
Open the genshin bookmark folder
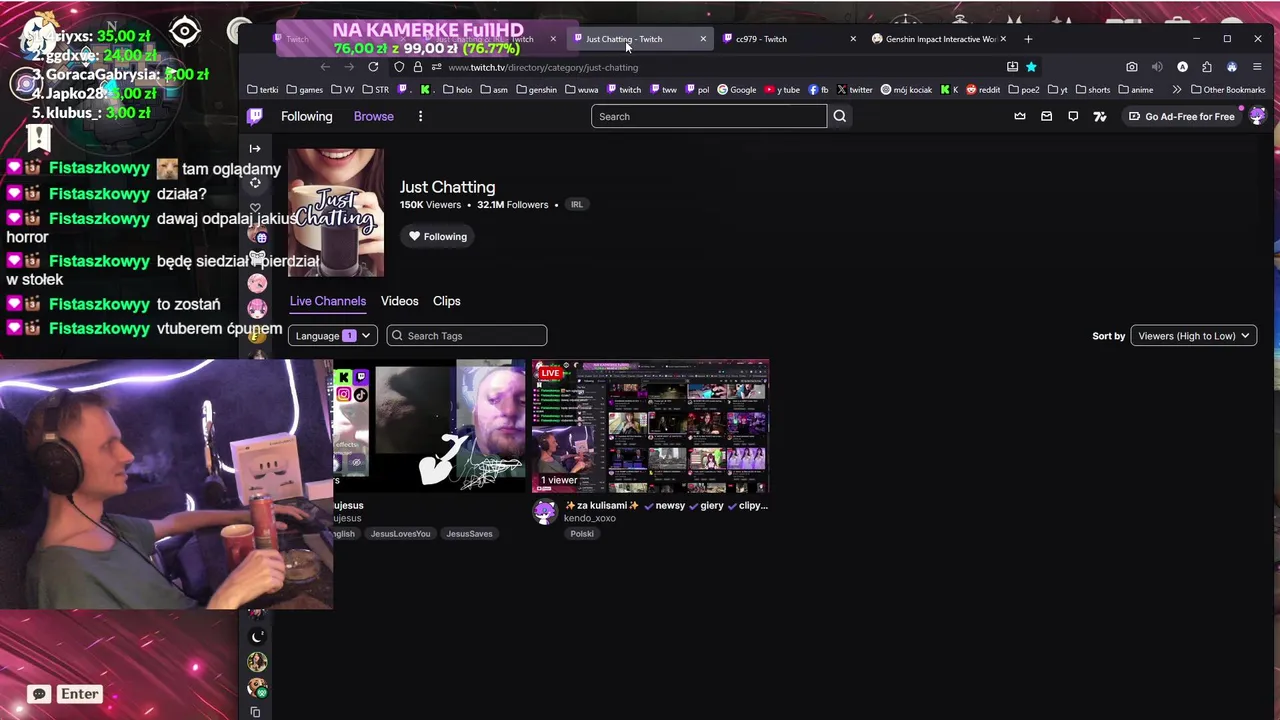tap(536, 89)
